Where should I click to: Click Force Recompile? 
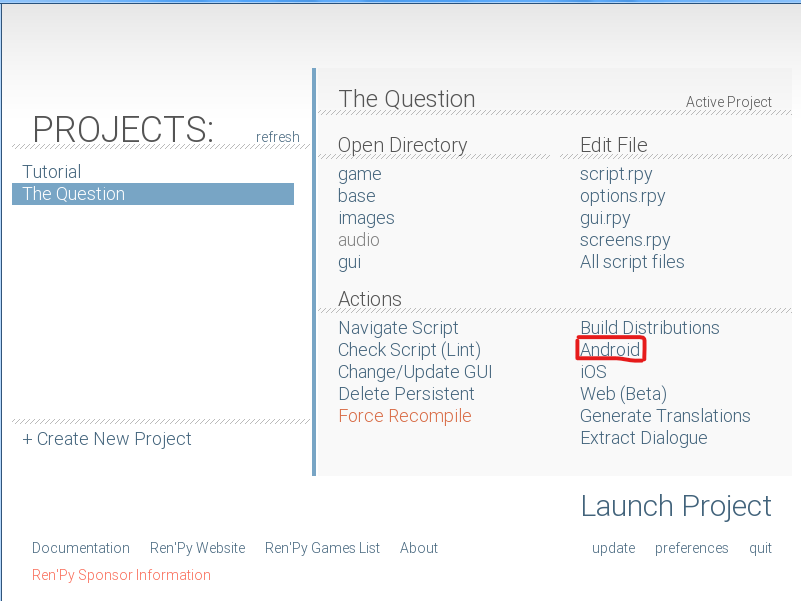pos(404,416)
